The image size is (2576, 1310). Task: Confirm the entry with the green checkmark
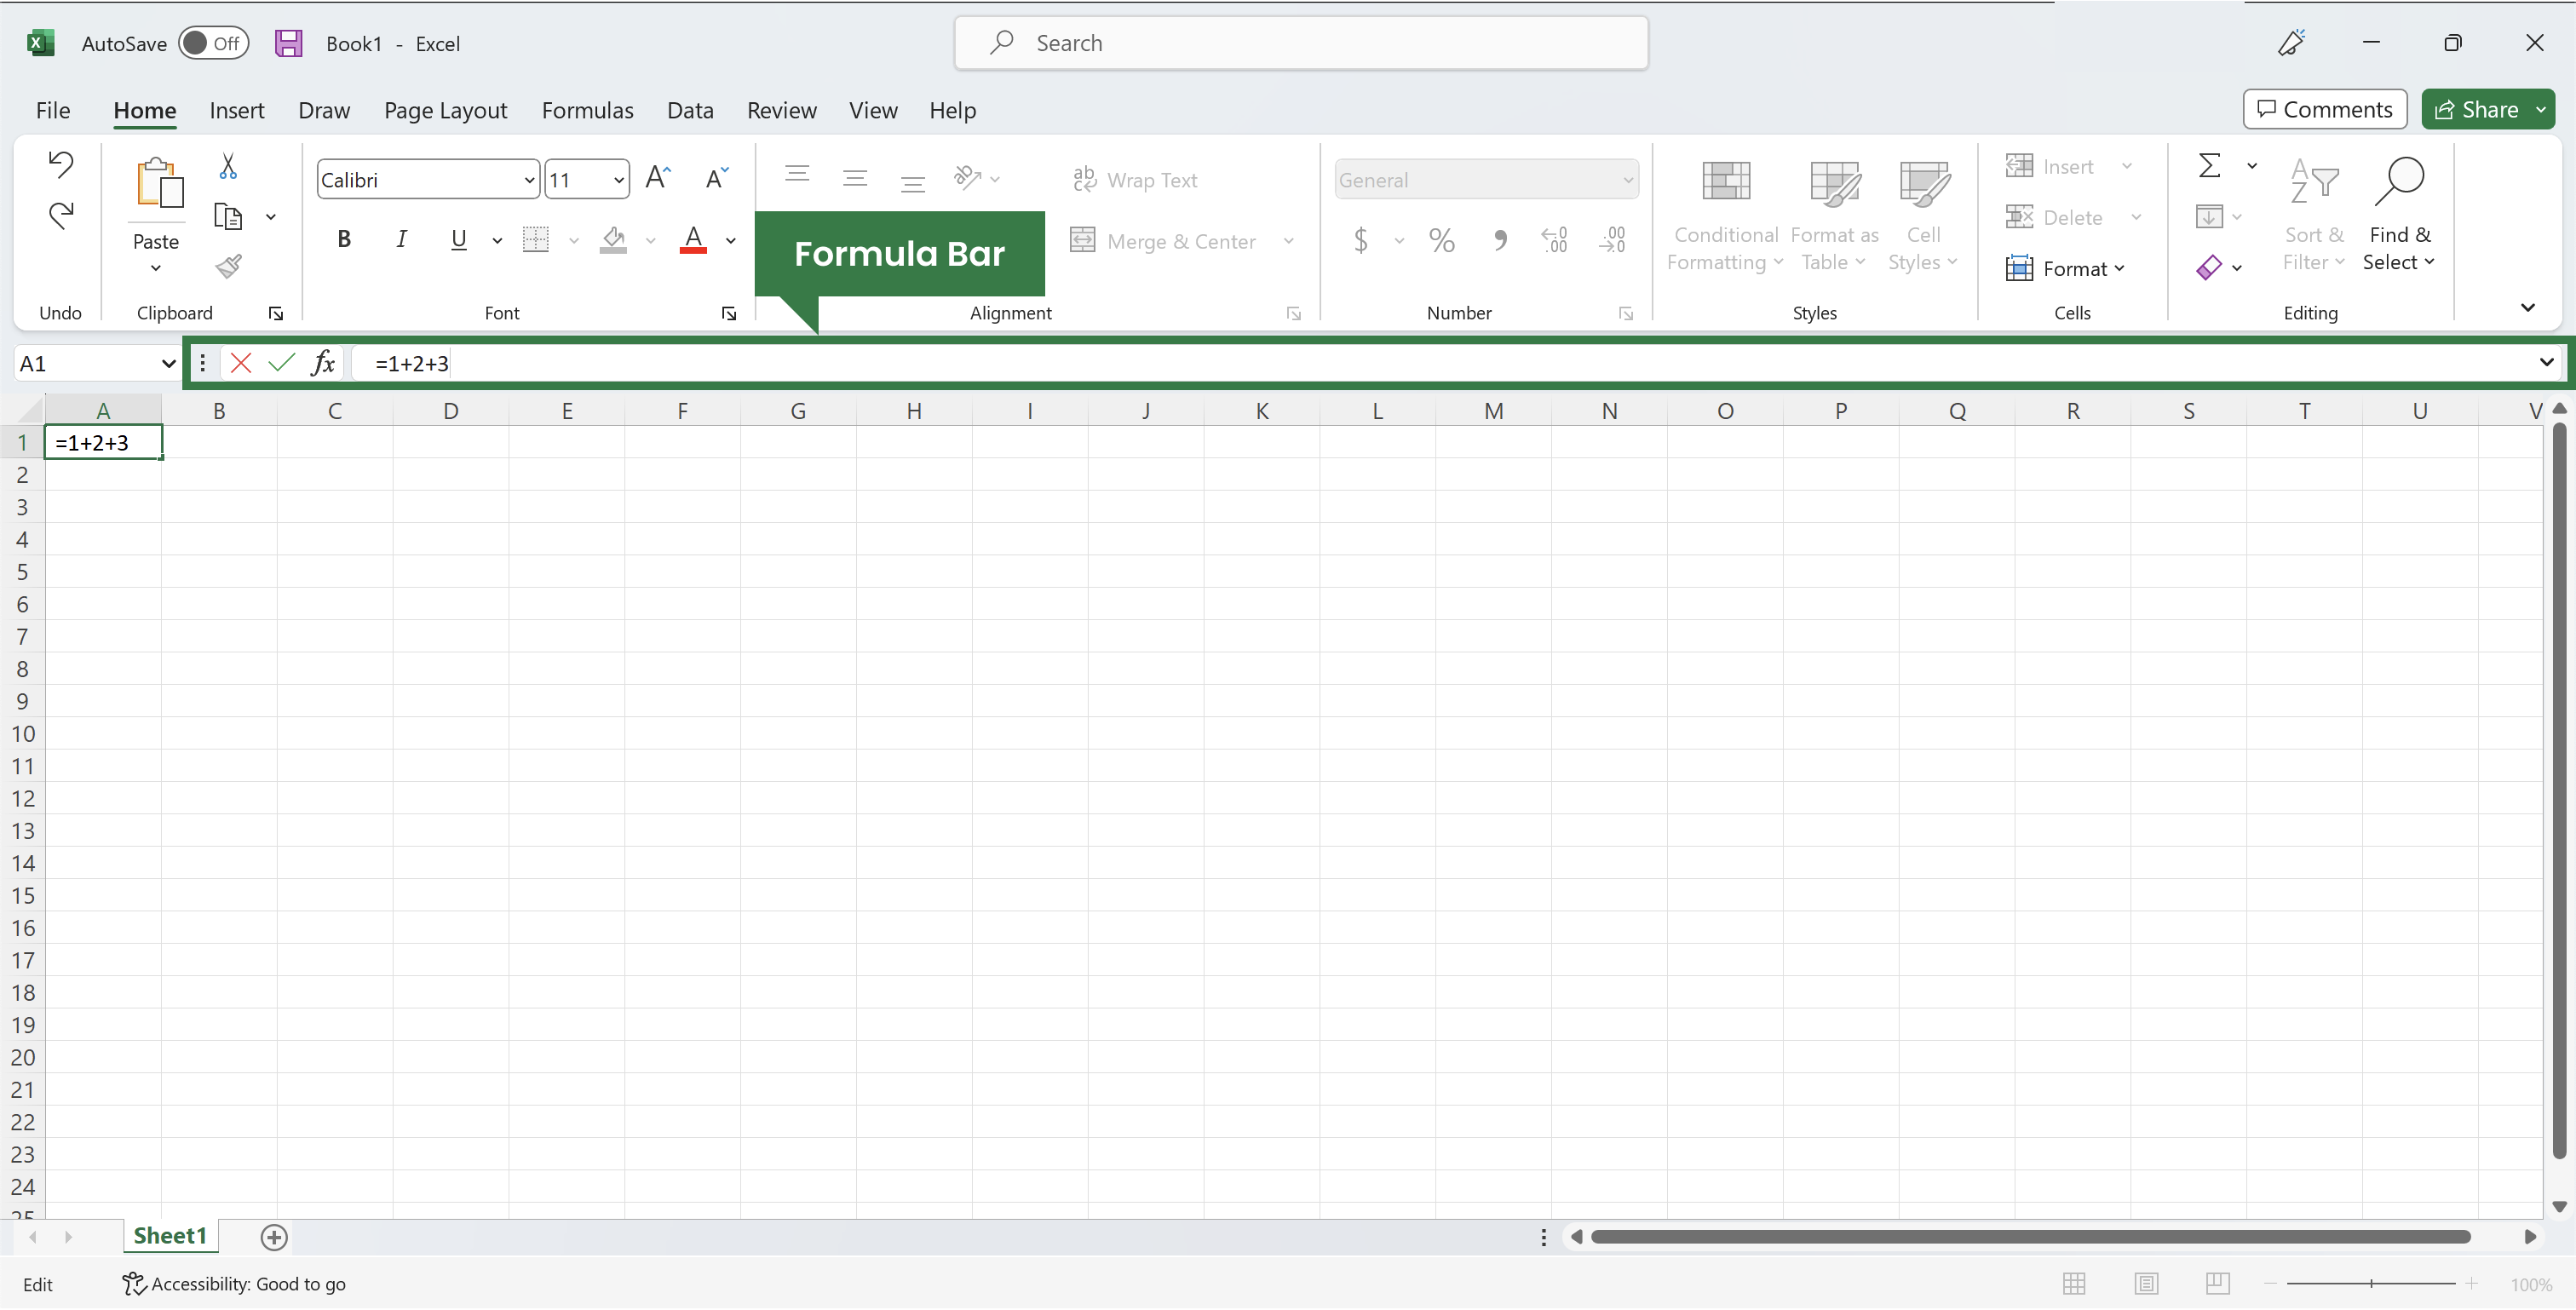tap(282, 363)
